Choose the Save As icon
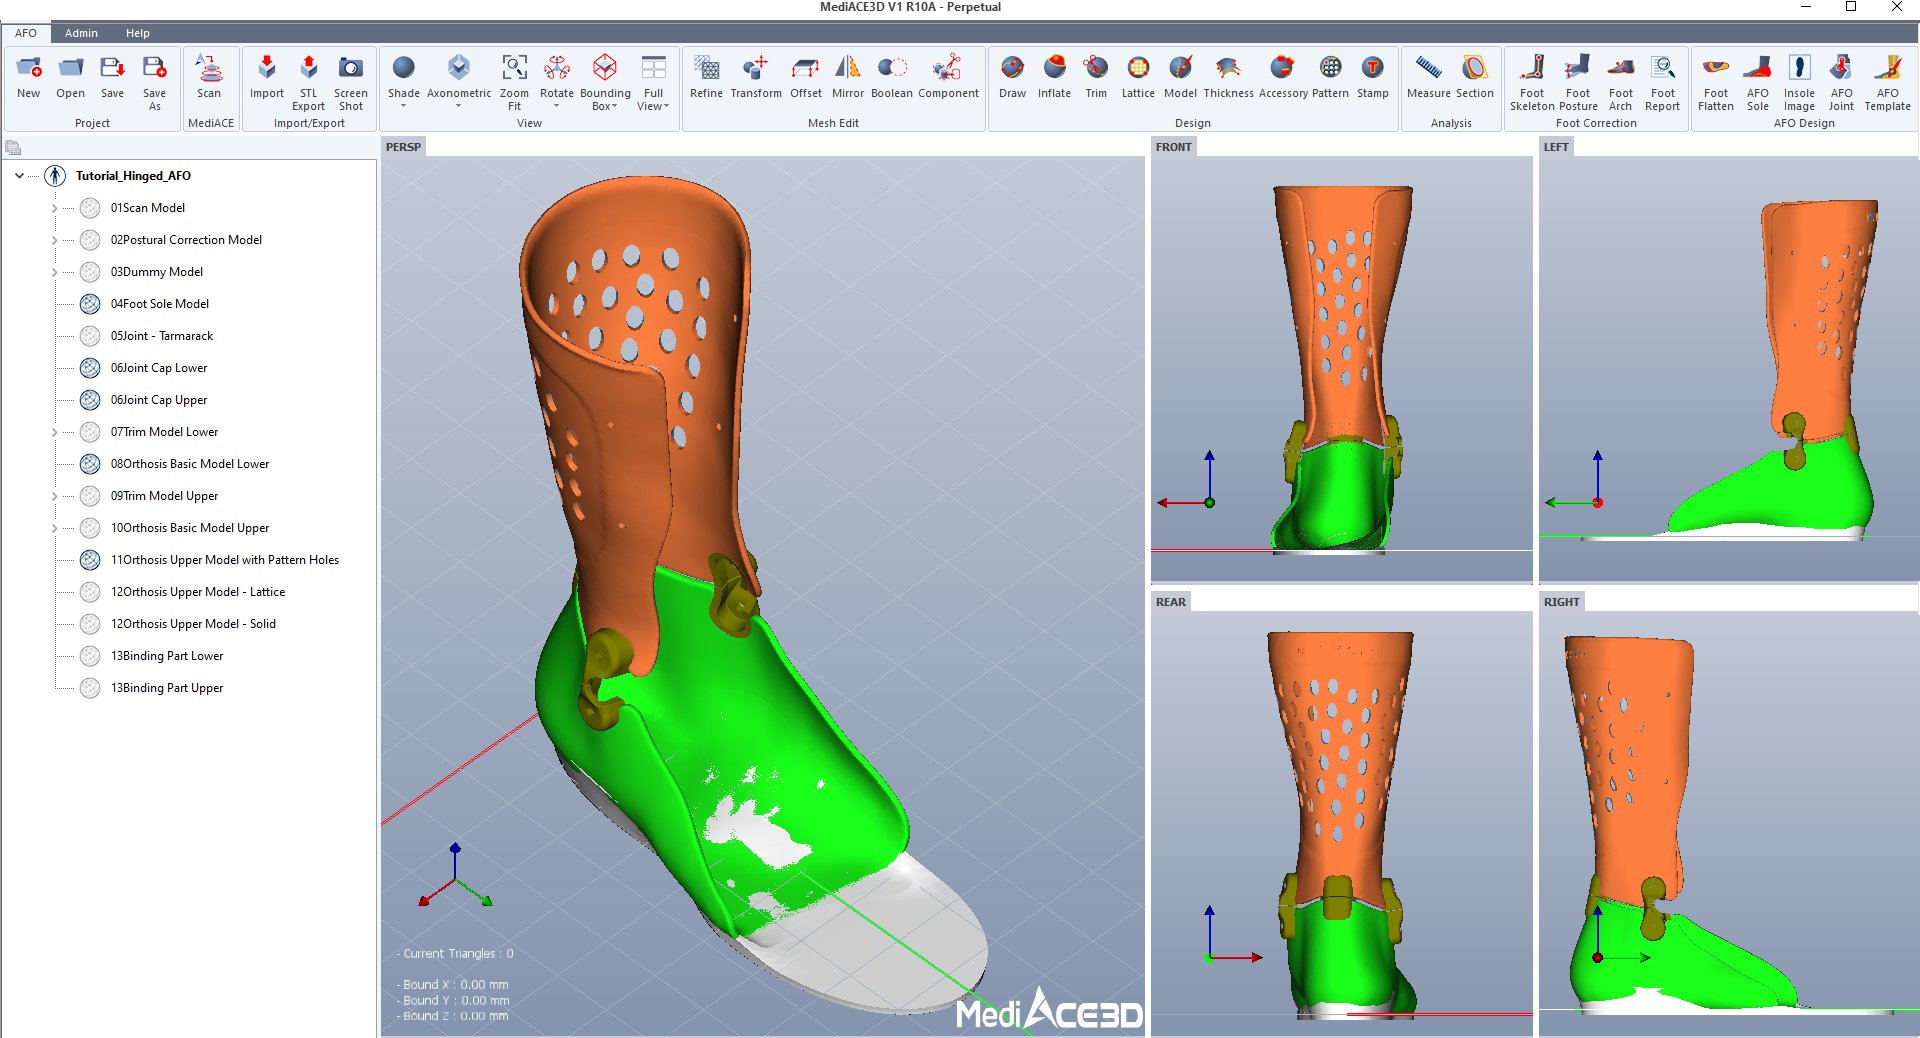 [154, 83]
